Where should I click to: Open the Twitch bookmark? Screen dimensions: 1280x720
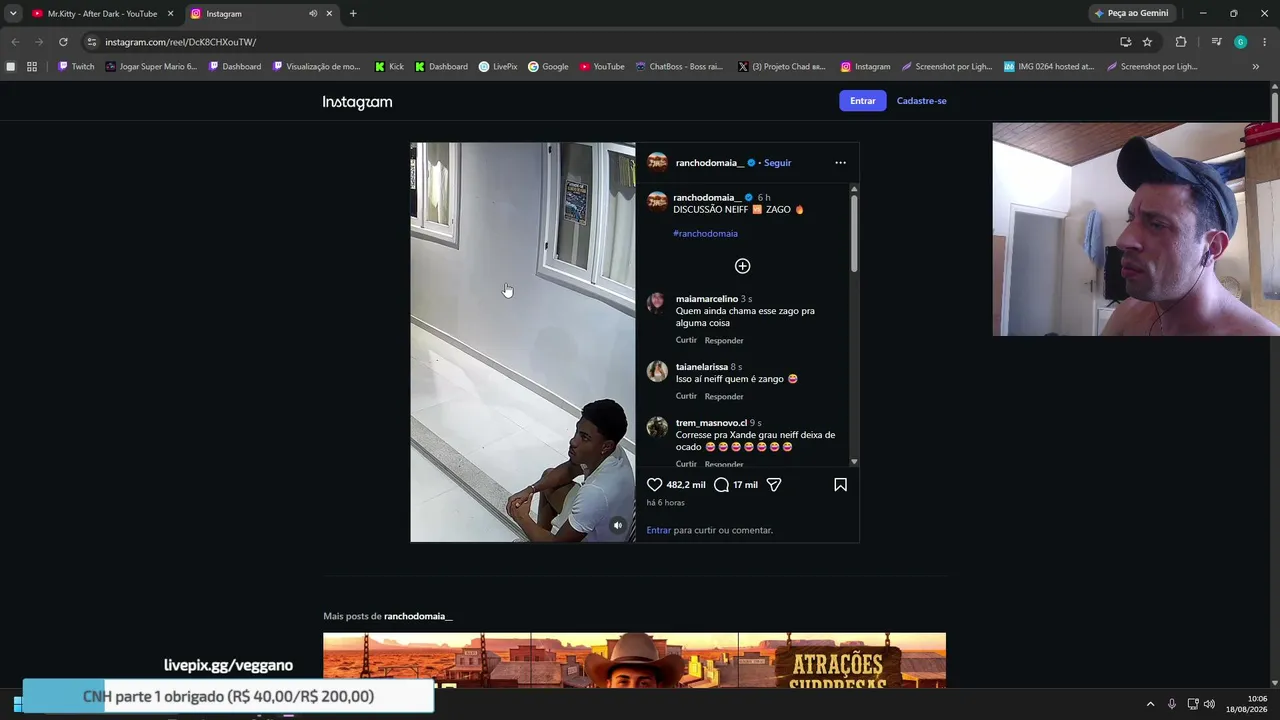76,67
